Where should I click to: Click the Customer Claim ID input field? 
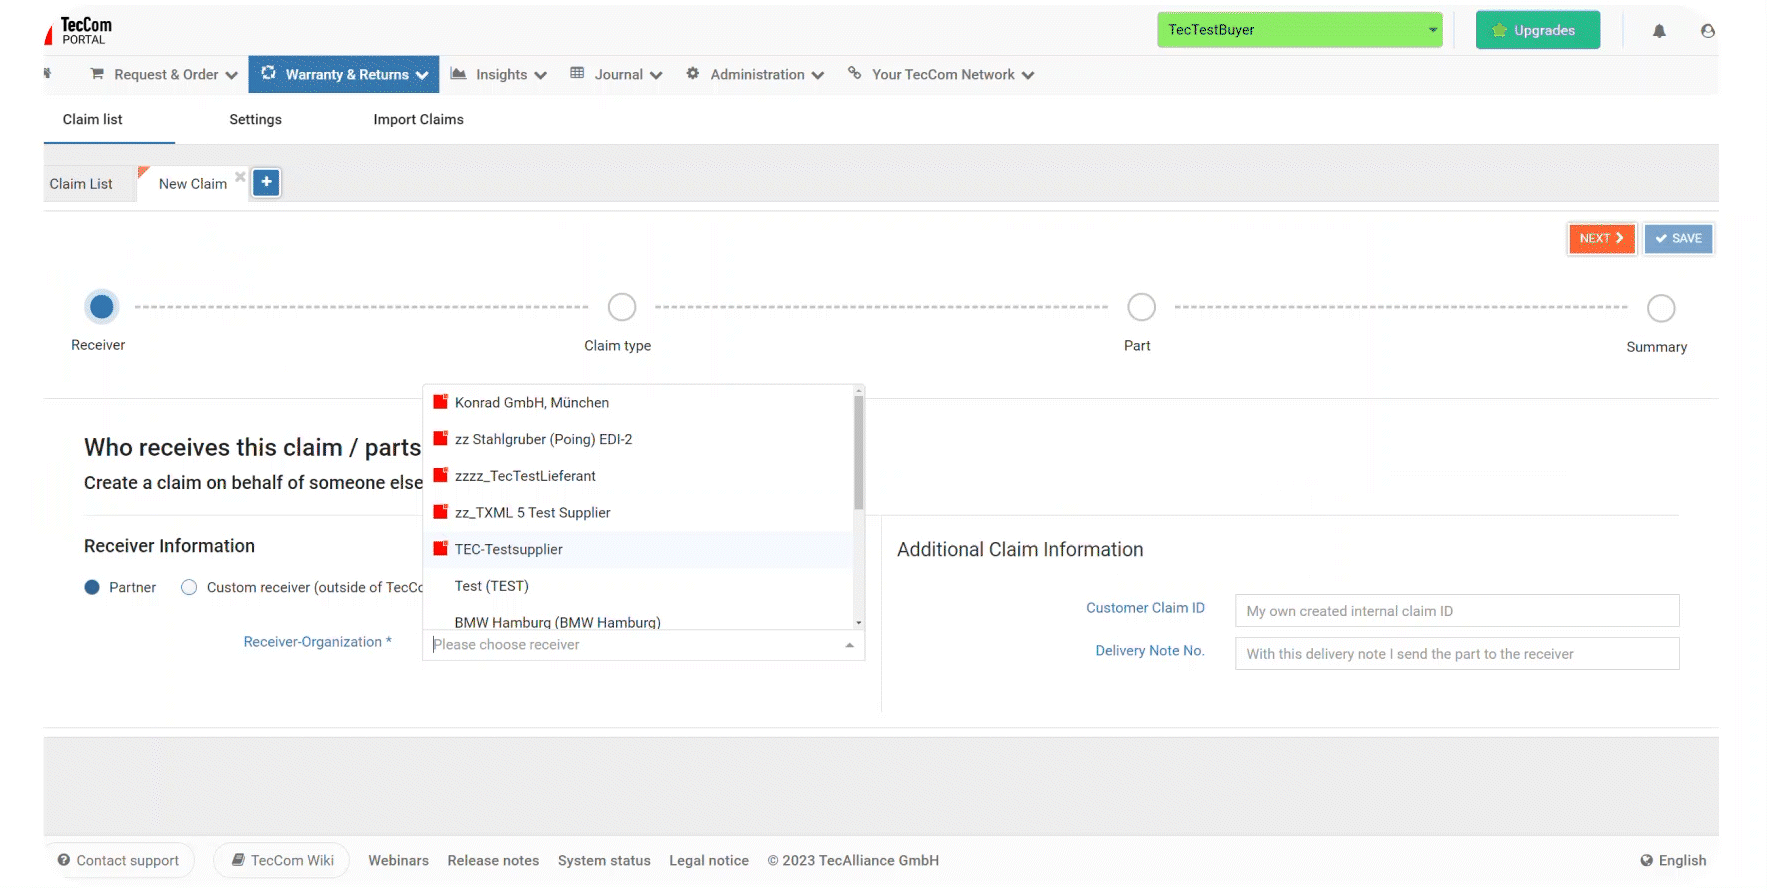(x=1456, y=611)
